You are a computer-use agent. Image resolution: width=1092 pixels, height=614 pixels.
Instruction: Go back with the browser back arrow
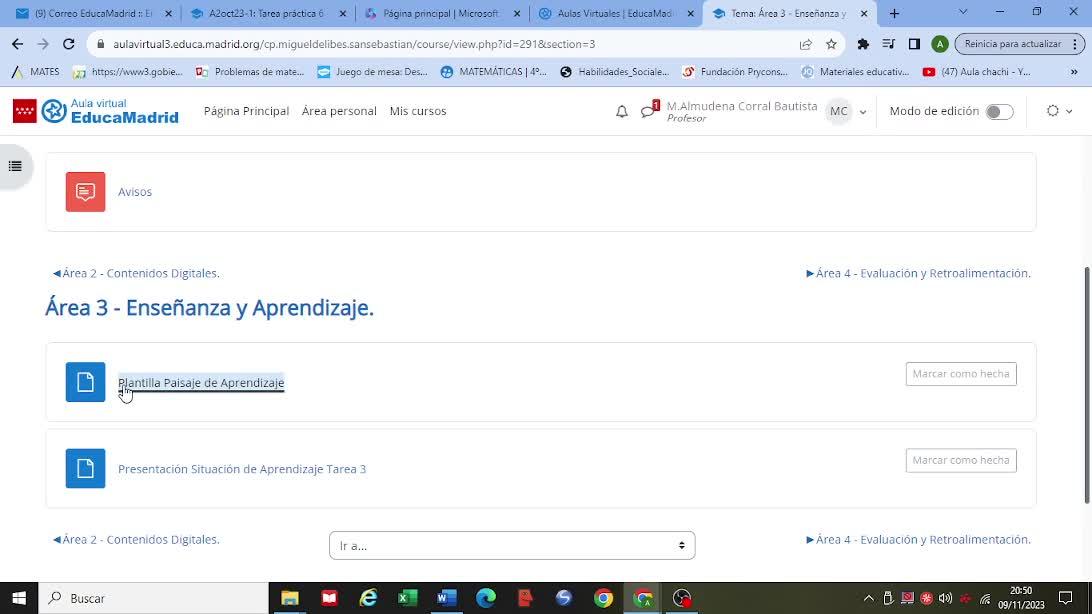pos(17,44)
